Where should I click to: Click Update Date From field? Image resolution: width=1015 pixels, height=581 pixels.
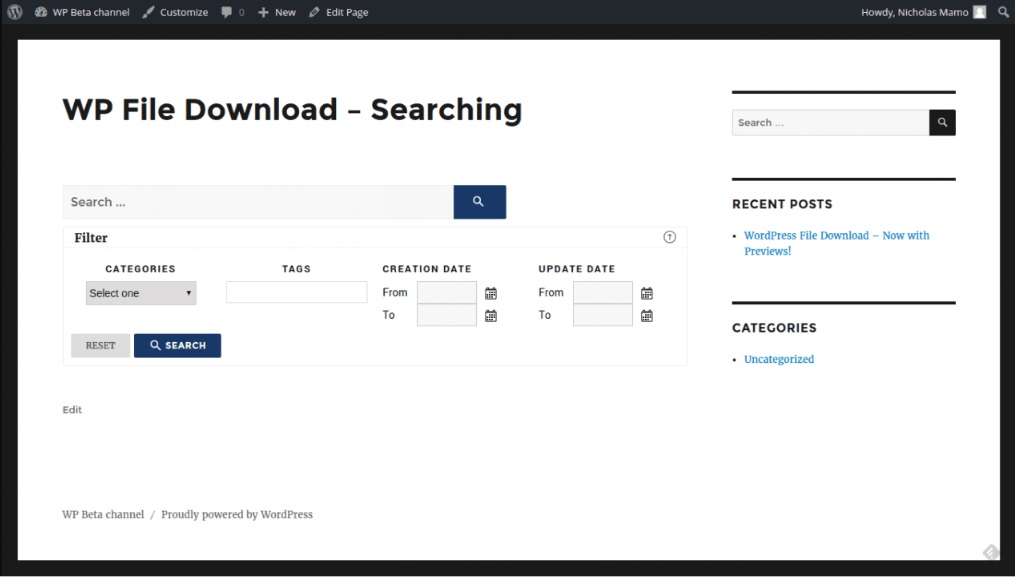click(x=603, y=292)
